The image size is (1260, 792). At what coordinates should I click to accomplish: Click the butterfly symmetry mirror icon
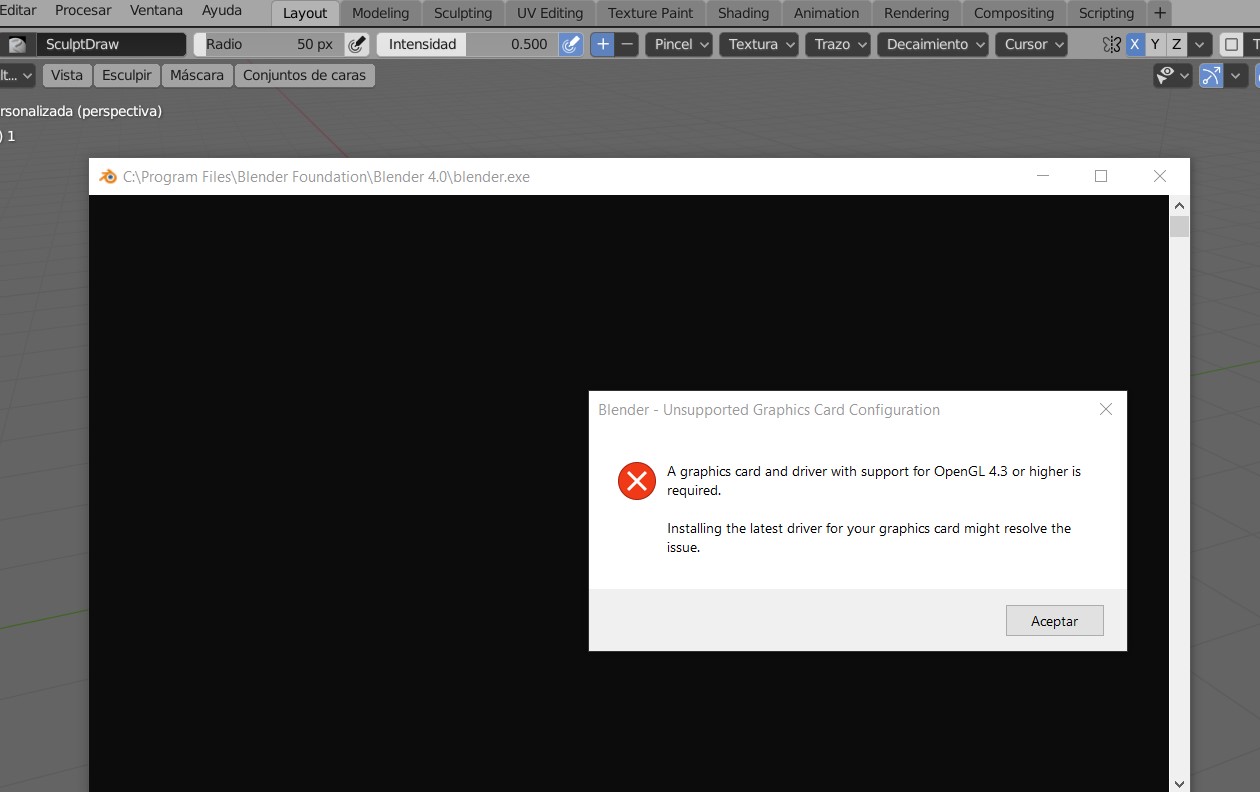[x=1111, y=45]
